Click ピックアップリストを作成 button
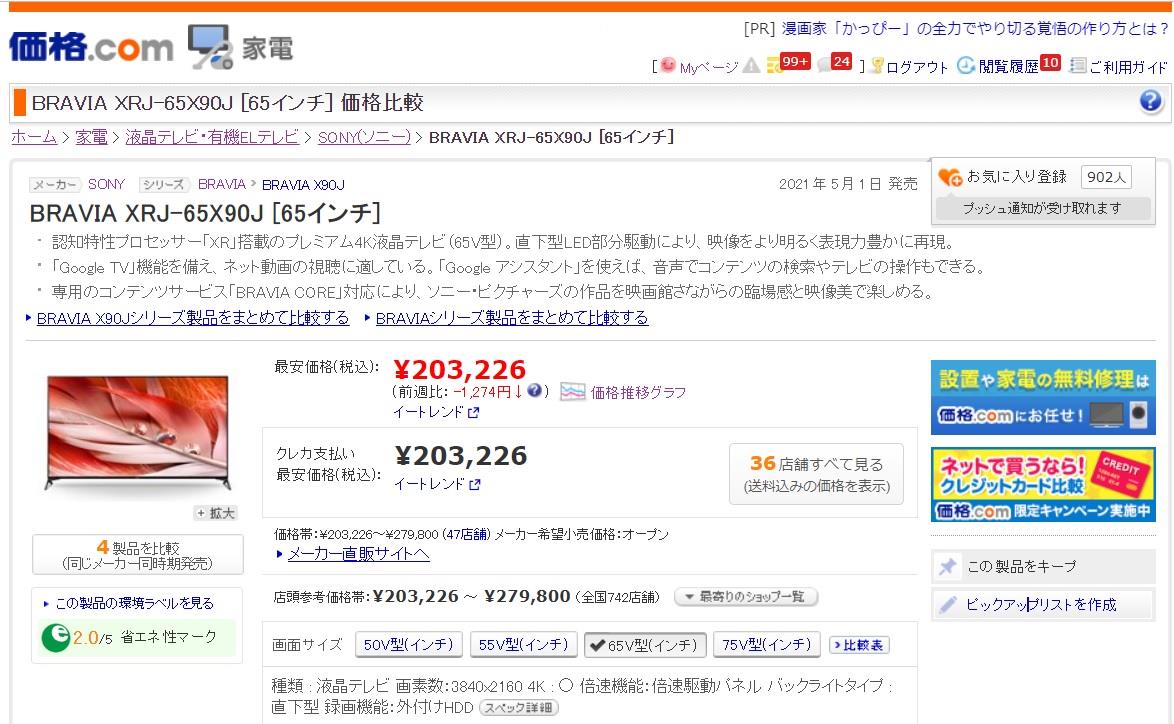The height and width of the screenshot is (724, 1174). click(1043, 604)
